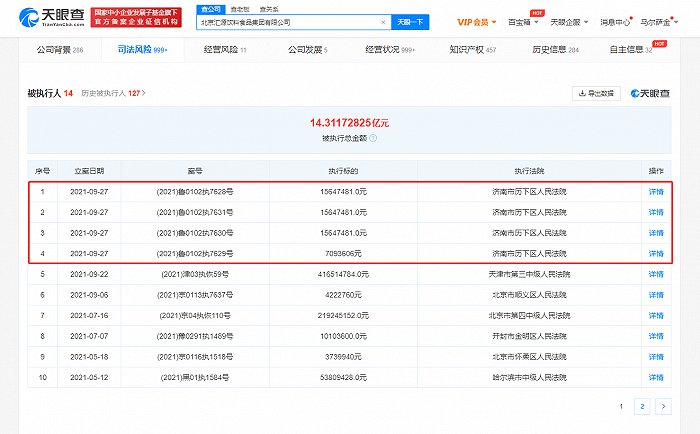The width and height of the screenshot is (700, 434).
Task: Select the 查老板 search tab
Action: coord(240,9)
